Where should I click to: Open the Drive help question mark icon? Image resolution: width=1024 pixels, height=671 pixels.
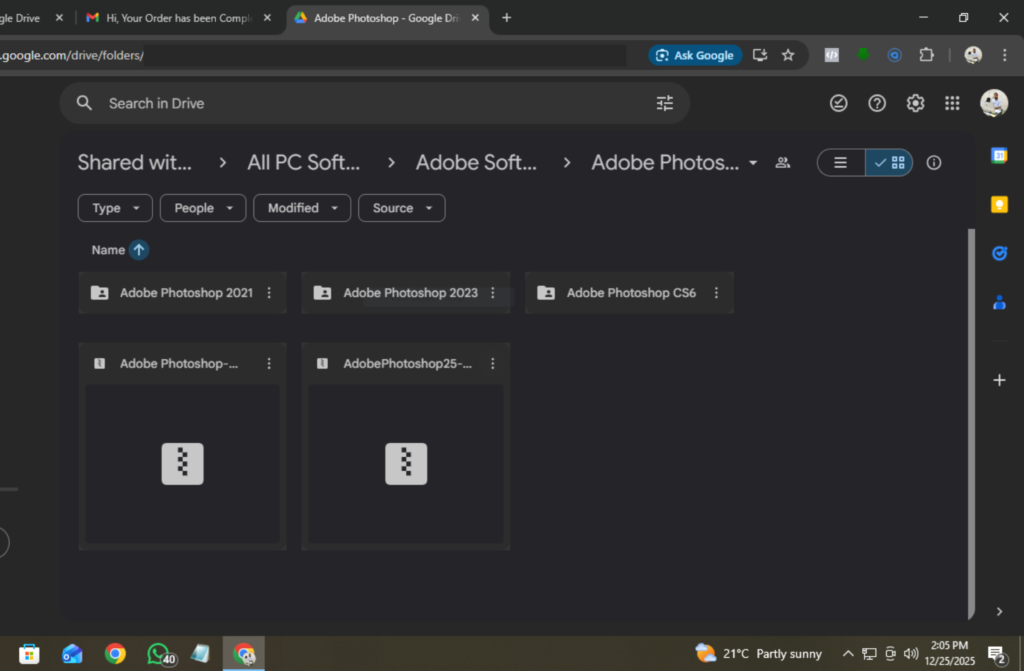[877, 103]
